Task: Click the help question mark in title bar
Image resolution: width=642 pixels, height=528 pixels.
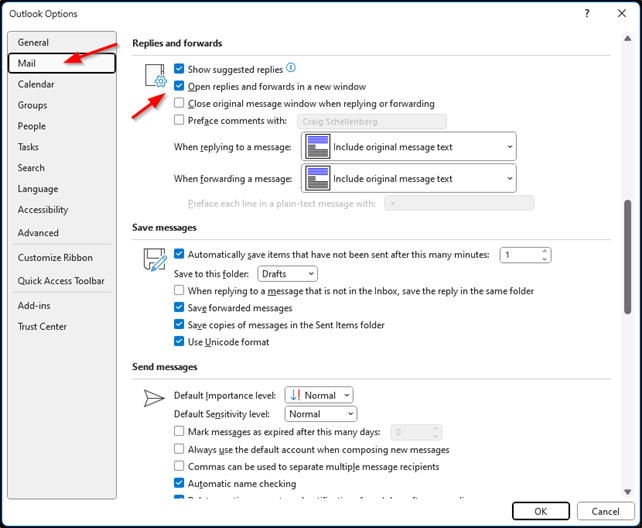Action: (x=584, y=13)
